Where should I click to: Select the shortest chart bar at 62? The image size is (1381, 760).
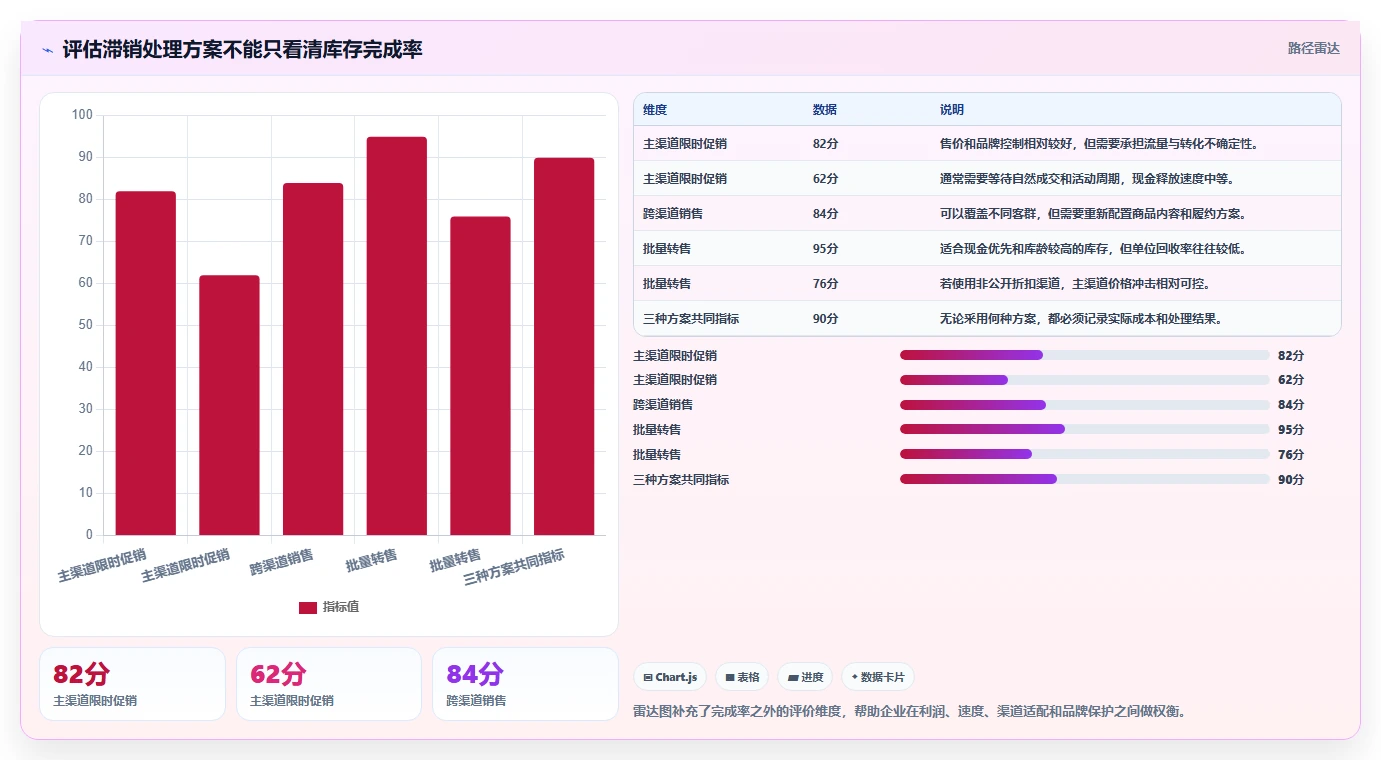229,405
